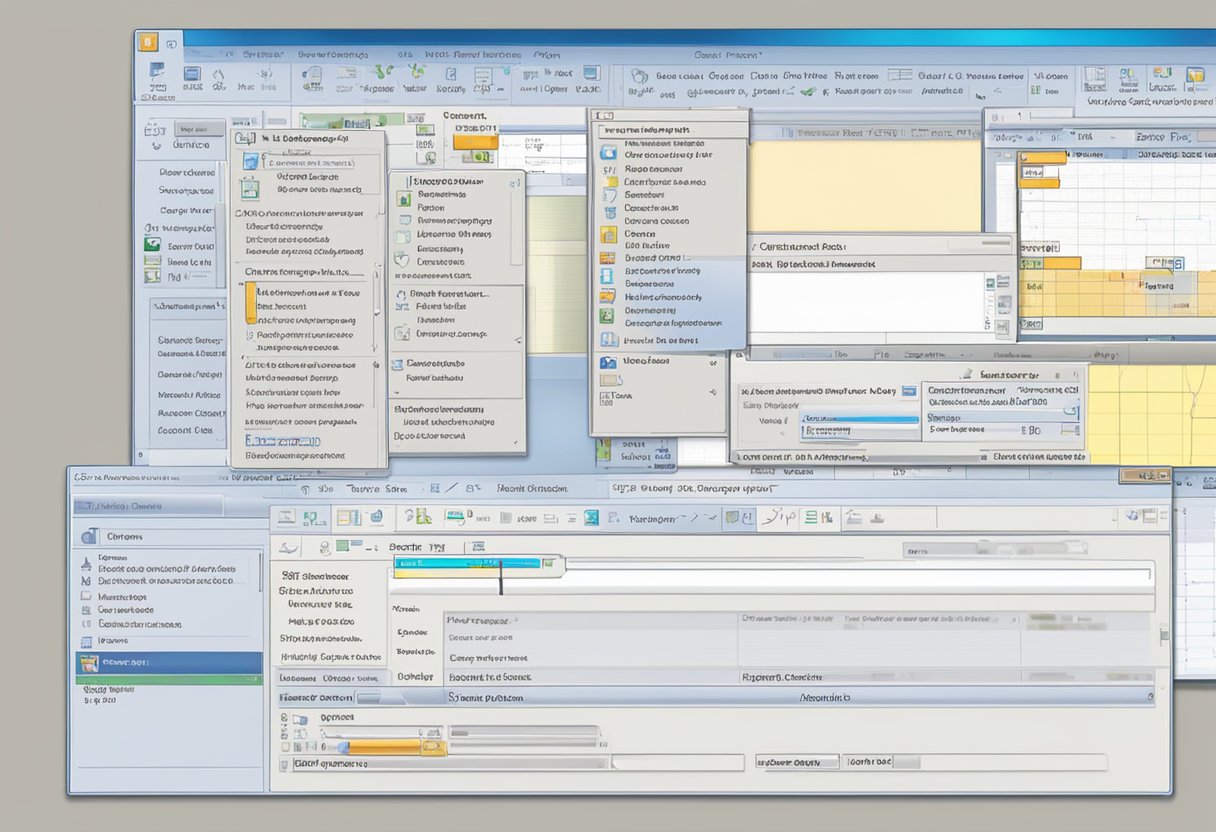This screenshot has width=1216, height=832.
Task: Click the orange application button in title bar
Action: pyautogui.click(x=148, y=43)
